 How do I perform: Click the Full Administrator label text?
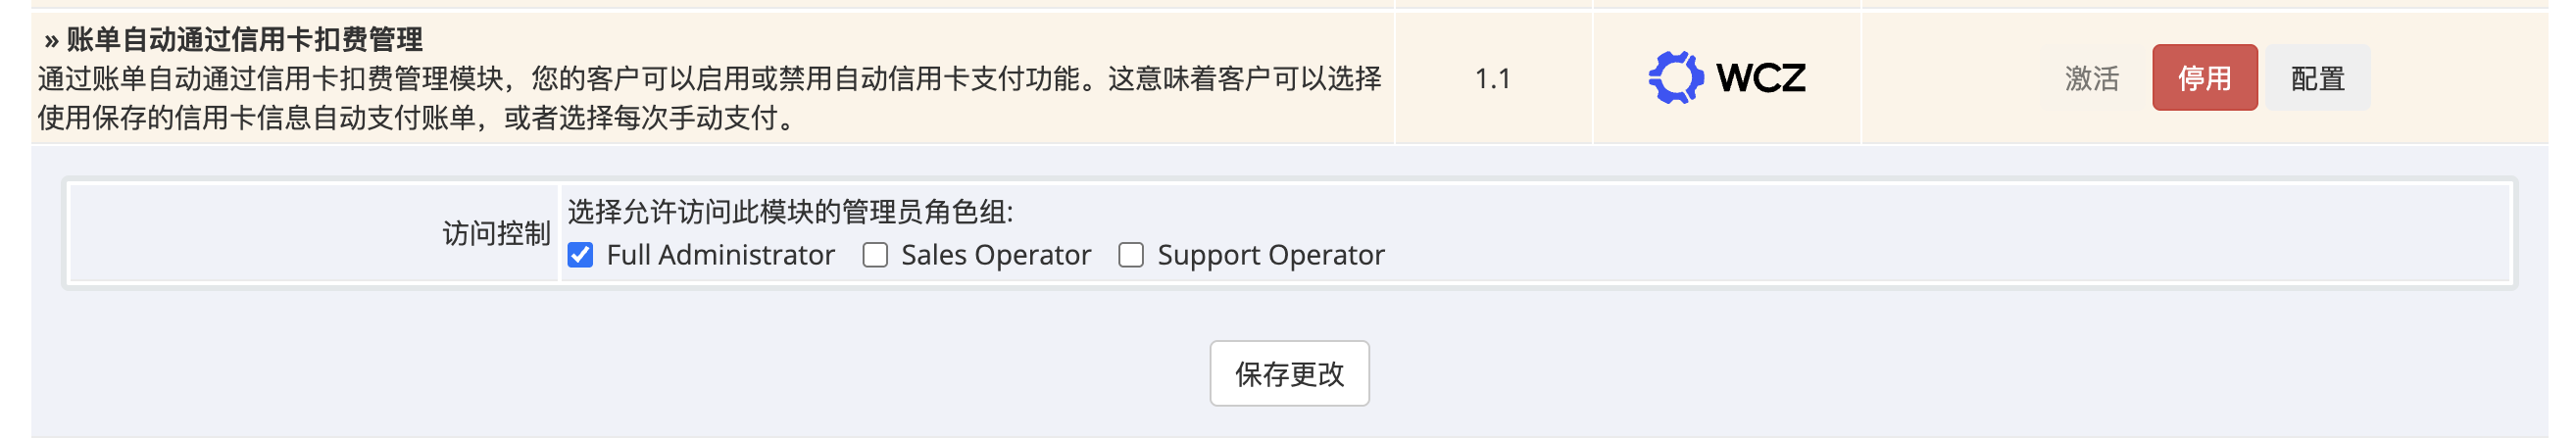[x=720, y=255]
